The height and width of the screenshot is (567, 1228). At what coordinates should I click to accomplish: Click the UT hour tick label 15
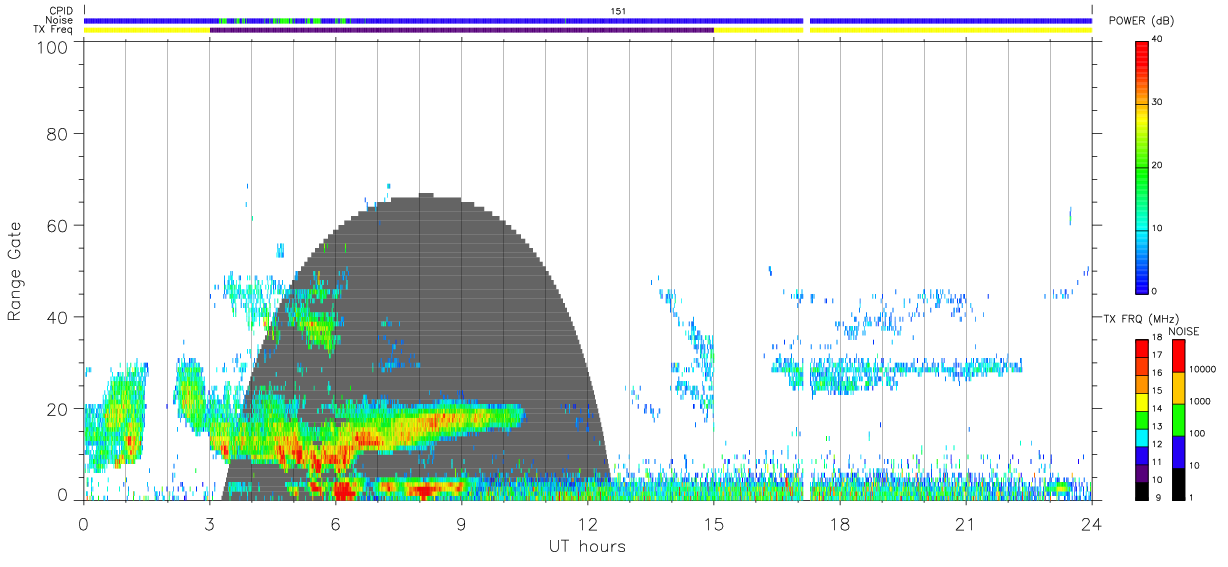click(x=713, y=523)
